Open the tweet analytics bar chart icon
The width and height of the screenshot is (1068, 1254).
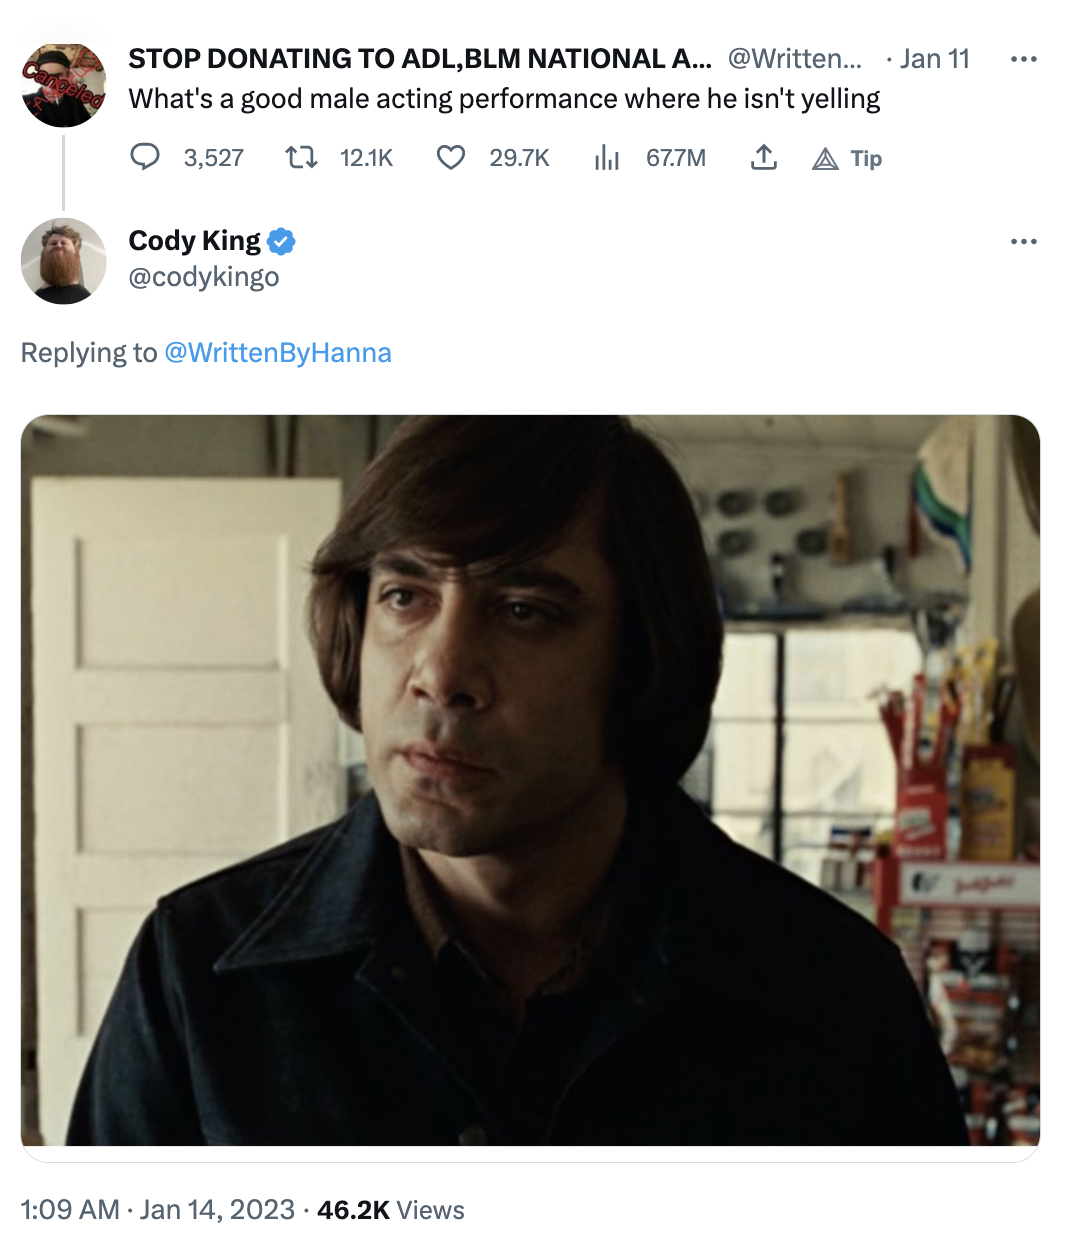pos(607,157)
